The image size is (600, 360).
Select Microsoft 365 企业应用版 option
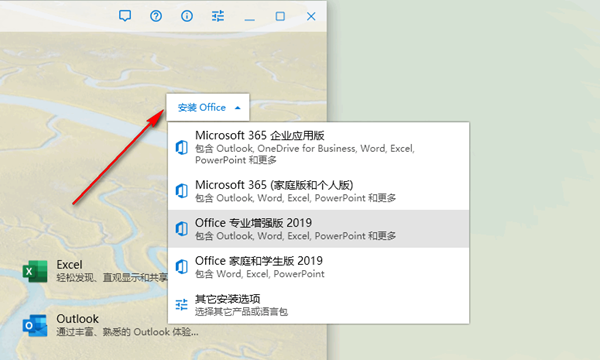318,147
